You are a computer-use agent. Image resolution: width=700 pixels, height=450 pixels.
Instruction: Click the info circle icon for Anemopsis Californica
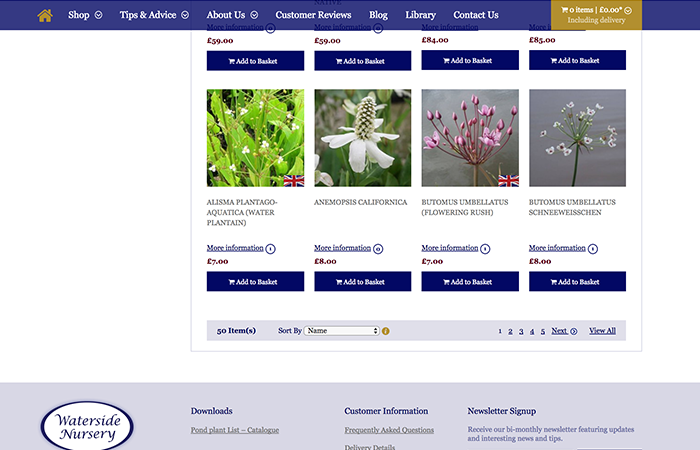(378, 249)
